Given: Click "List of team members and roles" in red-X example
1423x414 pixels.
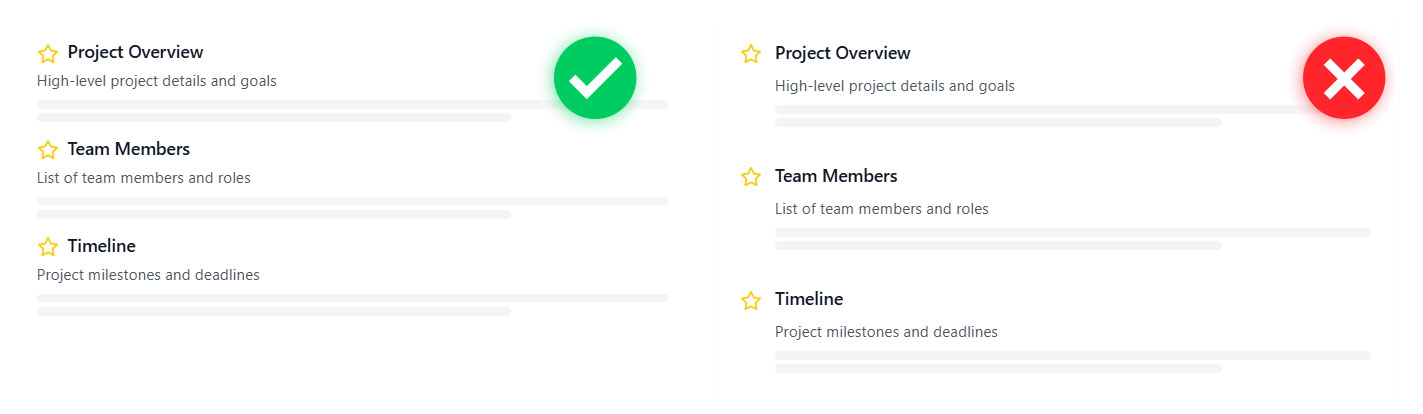Looking at the screenshot, I should click(x=881, y=209).
